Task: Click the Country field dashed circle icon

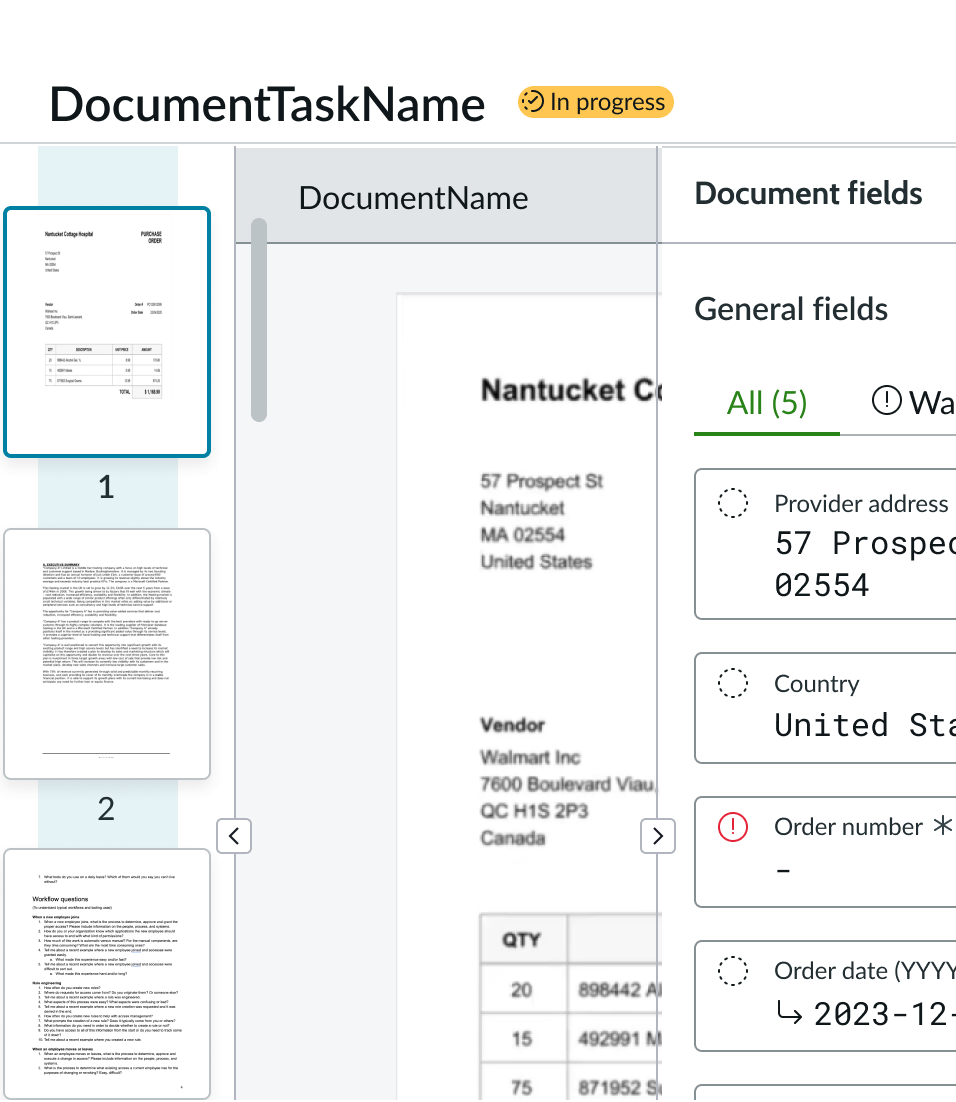Action: (x=734, y=683)
